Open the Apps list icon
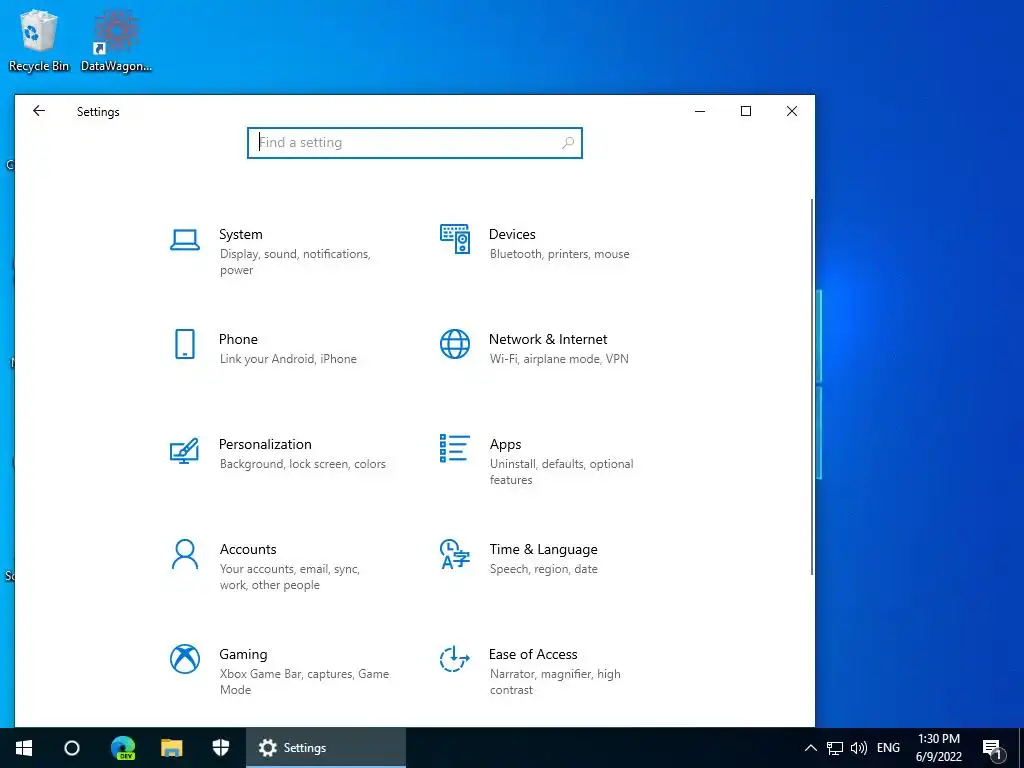The image size is (1024, 768). pos(455,449)
